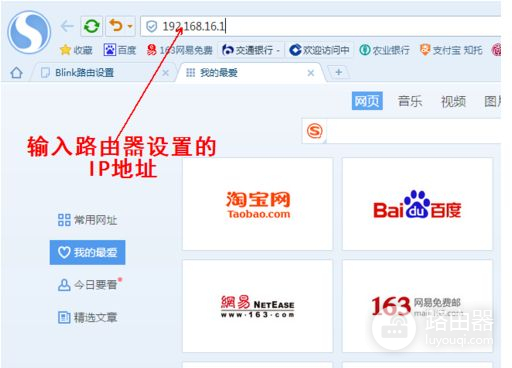Select 精选文章 in the sidebar
The image size is (512, 368).
click(x=87, y=317)
